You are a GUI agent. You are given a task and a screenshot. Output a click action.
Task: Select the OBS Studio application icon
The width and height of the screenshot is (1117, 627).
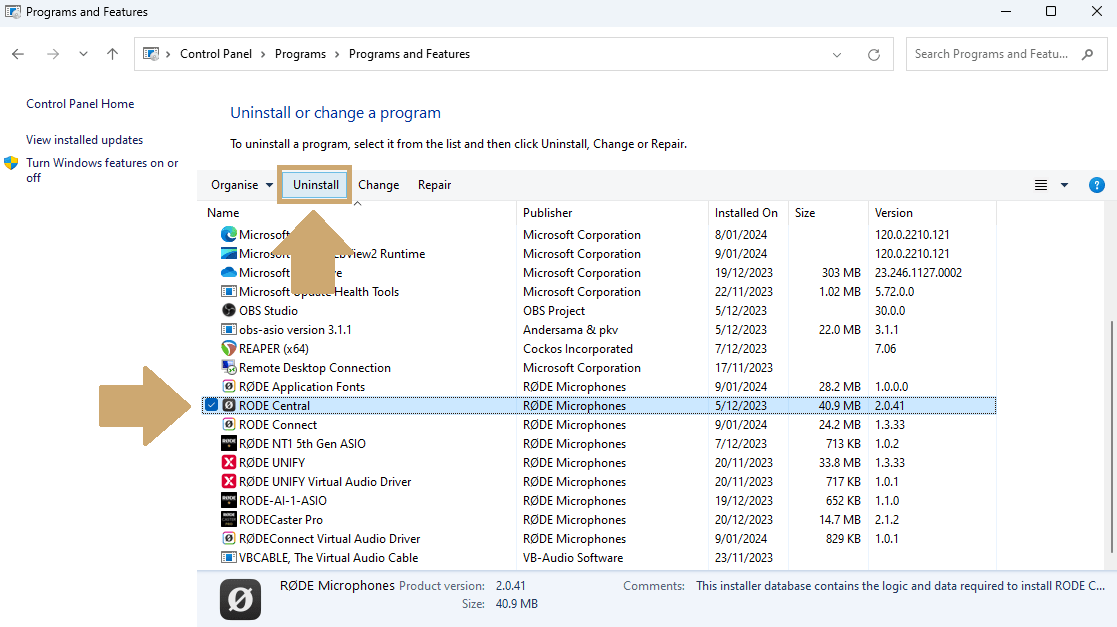pyautogui.click(x=227, y=310)
